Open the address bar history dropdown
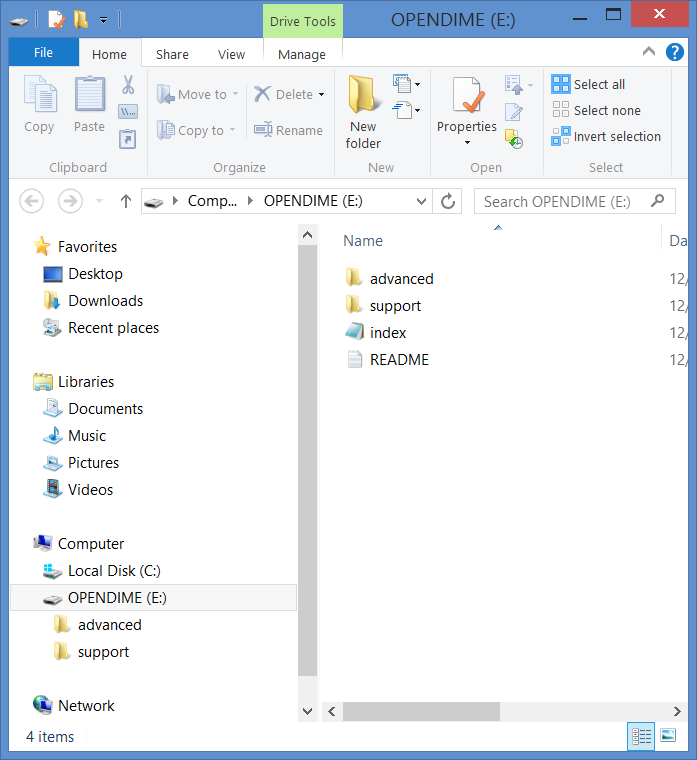This screenshot has width=697, height=760. tap(421, 201)
